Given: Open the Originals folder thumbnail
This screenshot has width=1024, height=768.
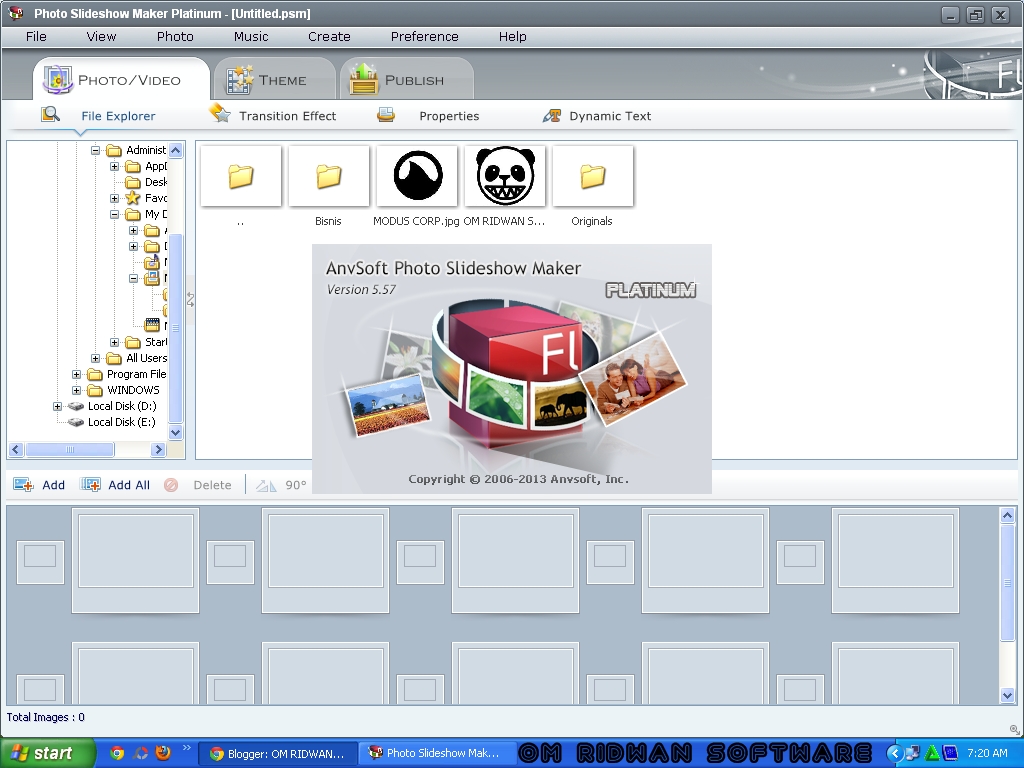Looking at the screenshot, I should click(593, 176).
